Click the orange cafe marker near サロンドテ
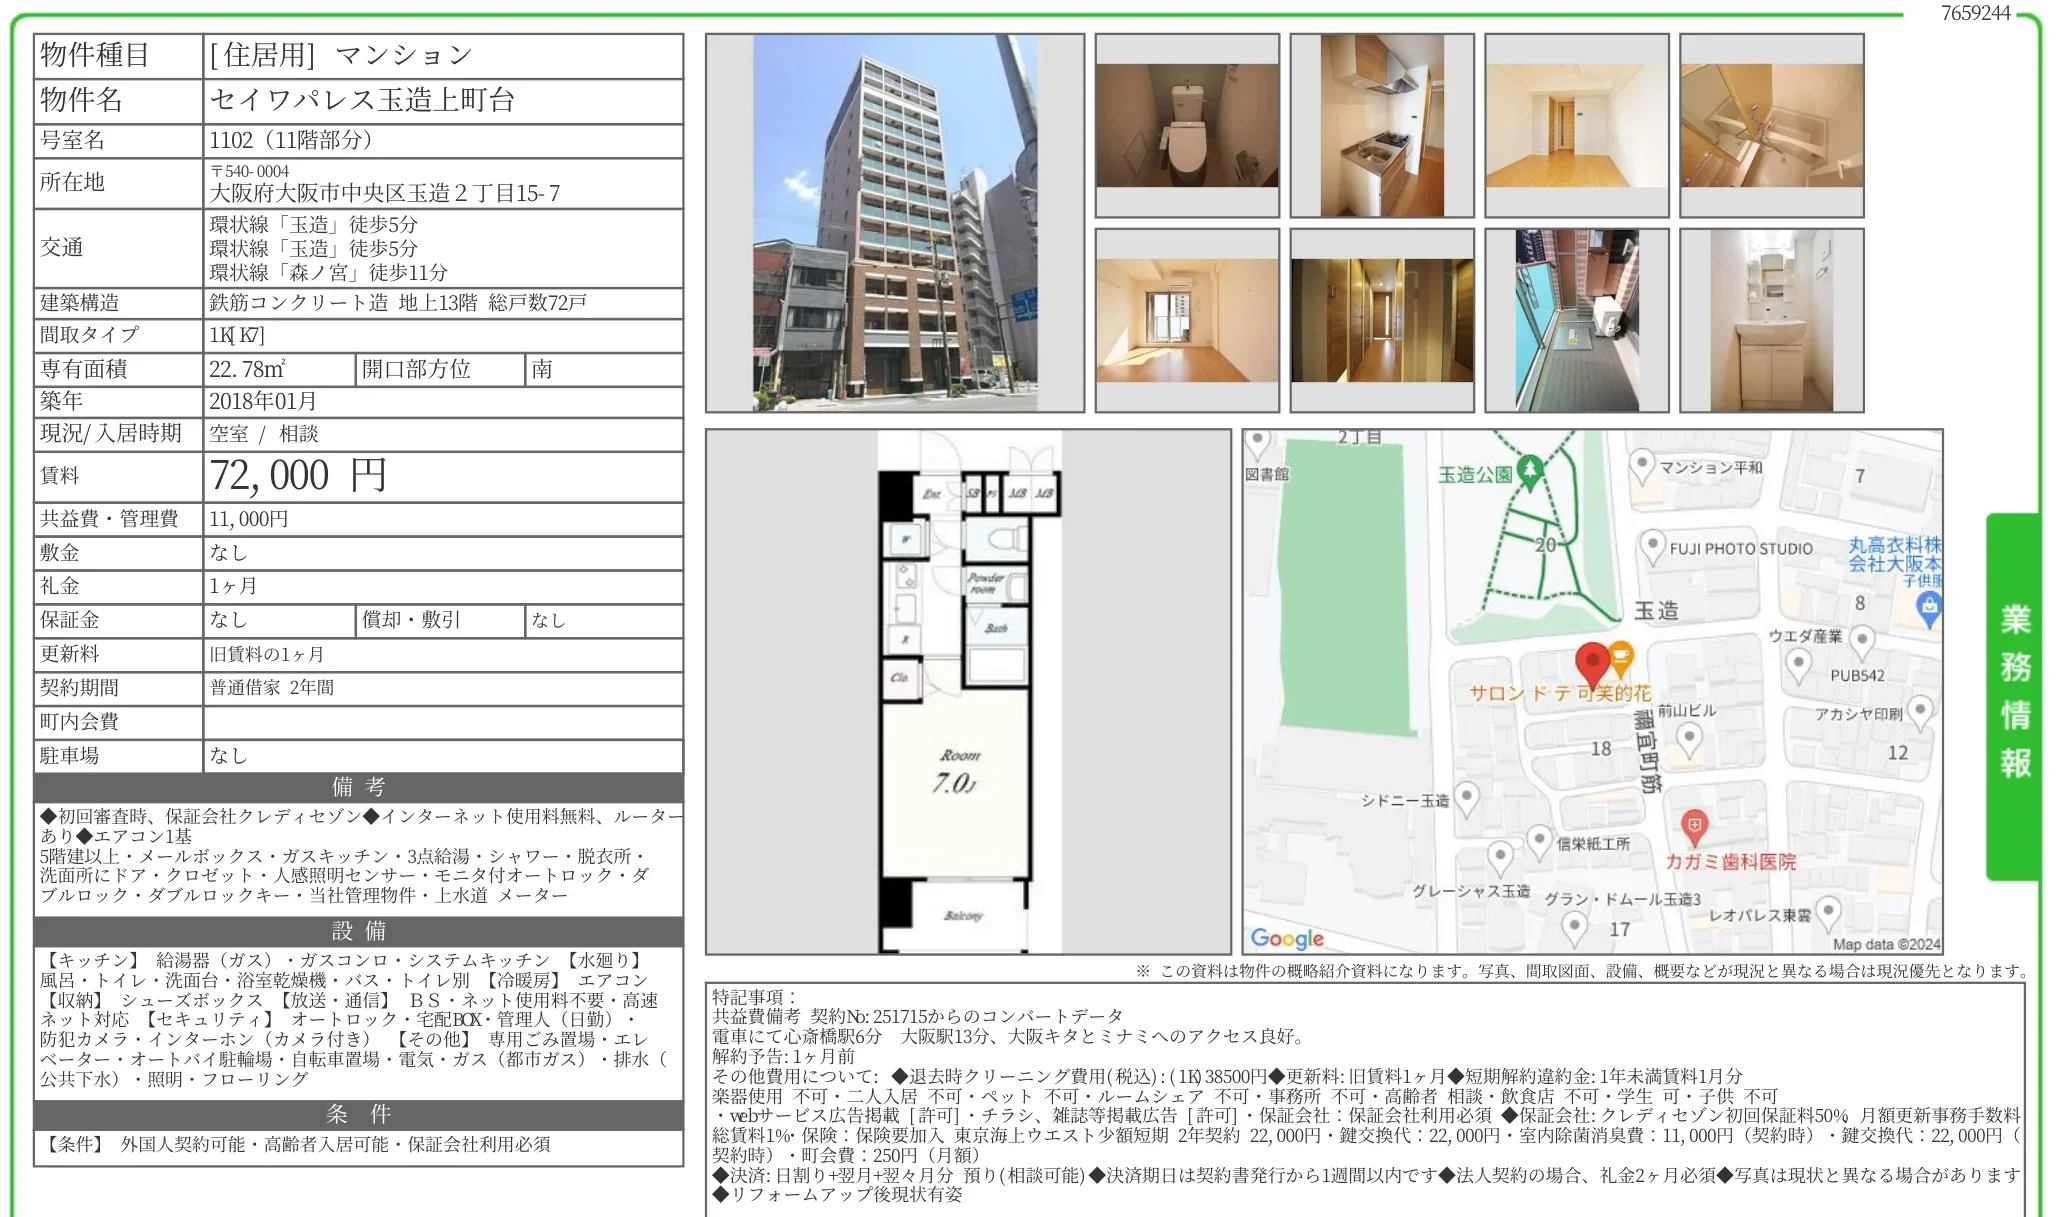The image size is (2056, 1217). pos(1621,657)
